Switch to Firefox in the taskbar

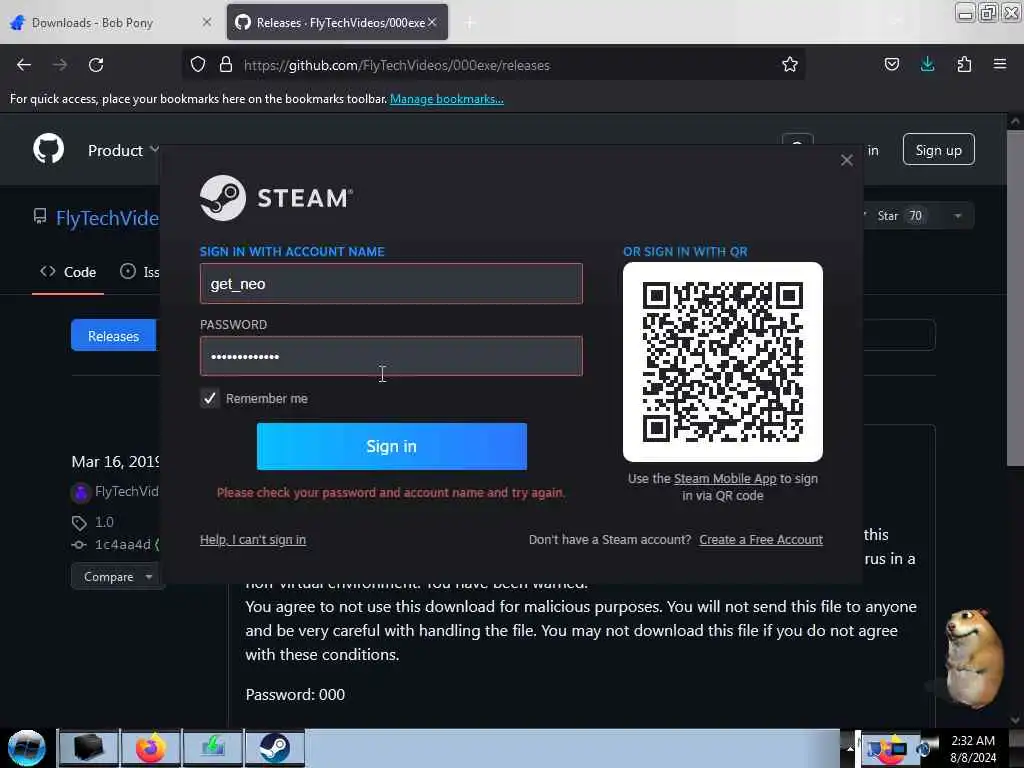tap(150, 748)
